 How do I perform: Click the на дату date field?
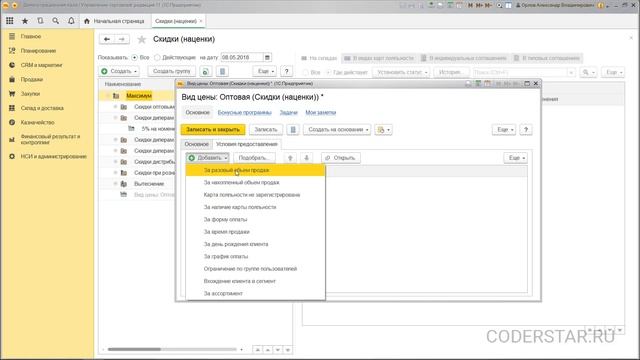click(242, 58)
